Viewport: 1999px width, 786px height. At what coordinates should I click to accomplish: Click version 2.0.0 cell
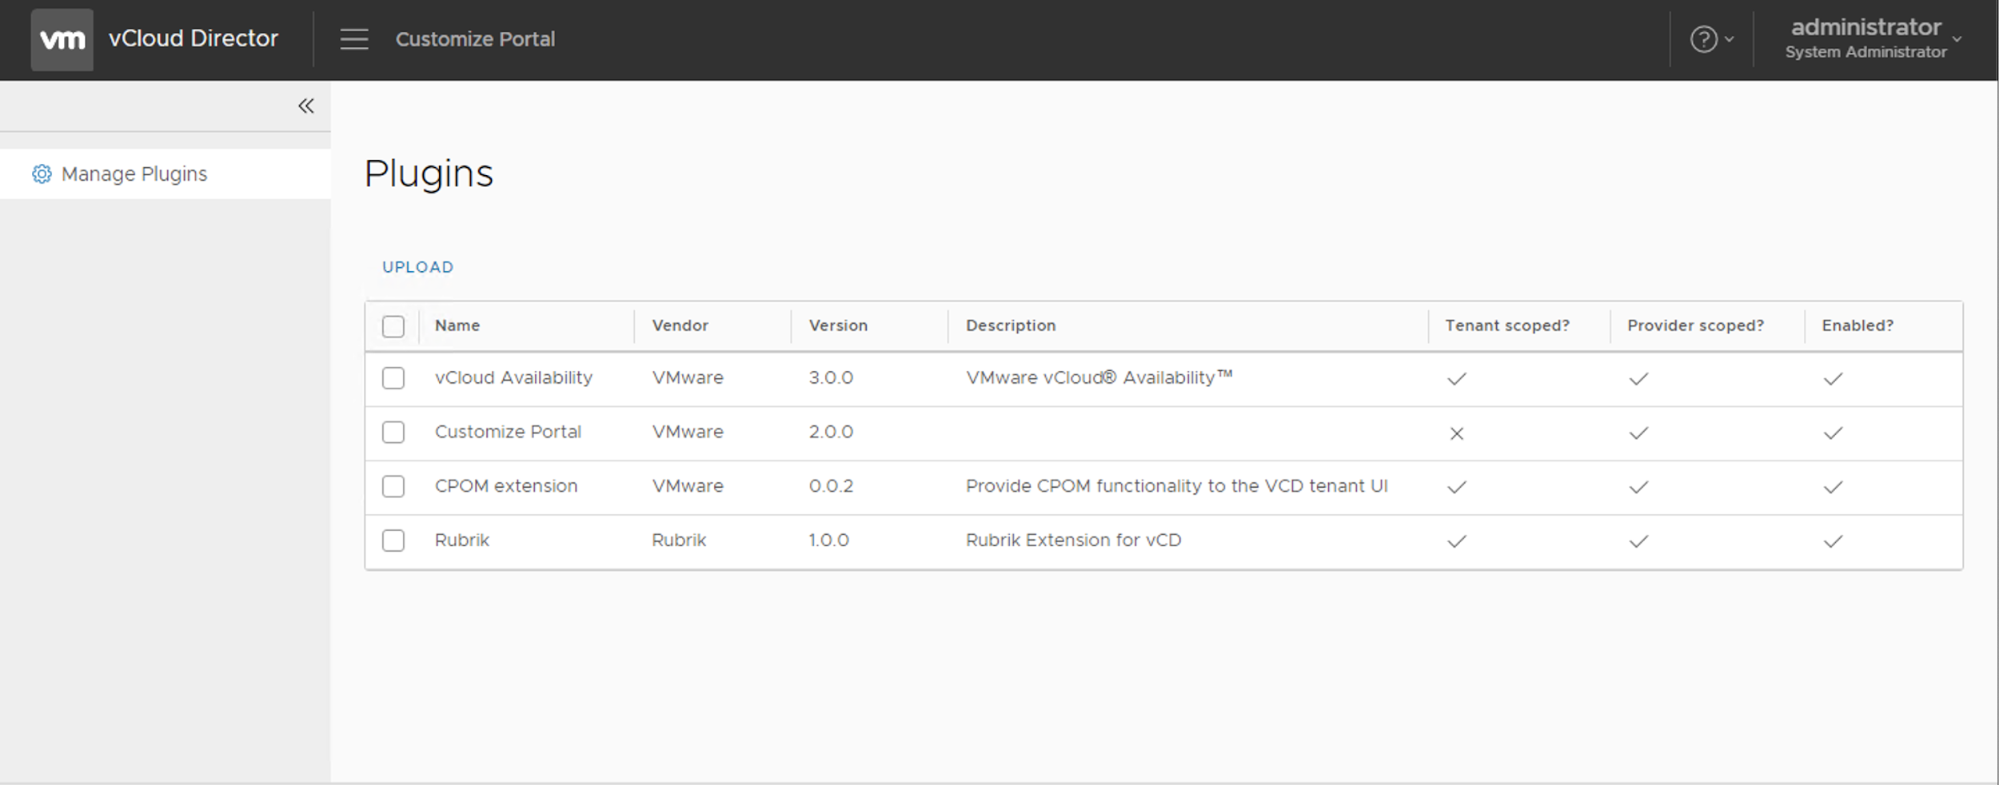point(831,432)
